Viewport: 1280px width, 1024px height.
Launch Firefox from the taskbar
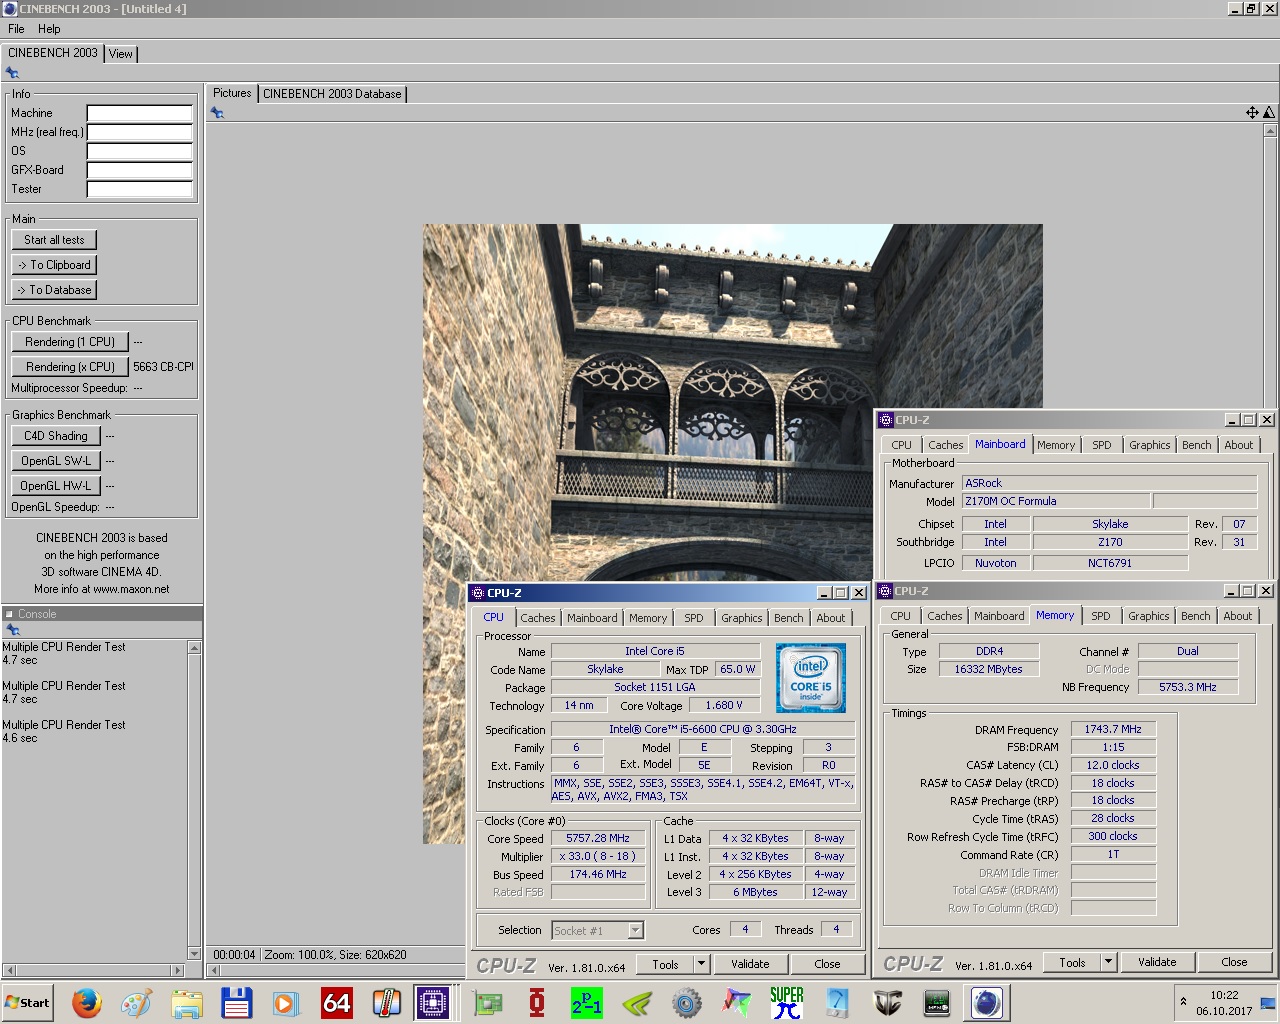[x=87, y=1002]
